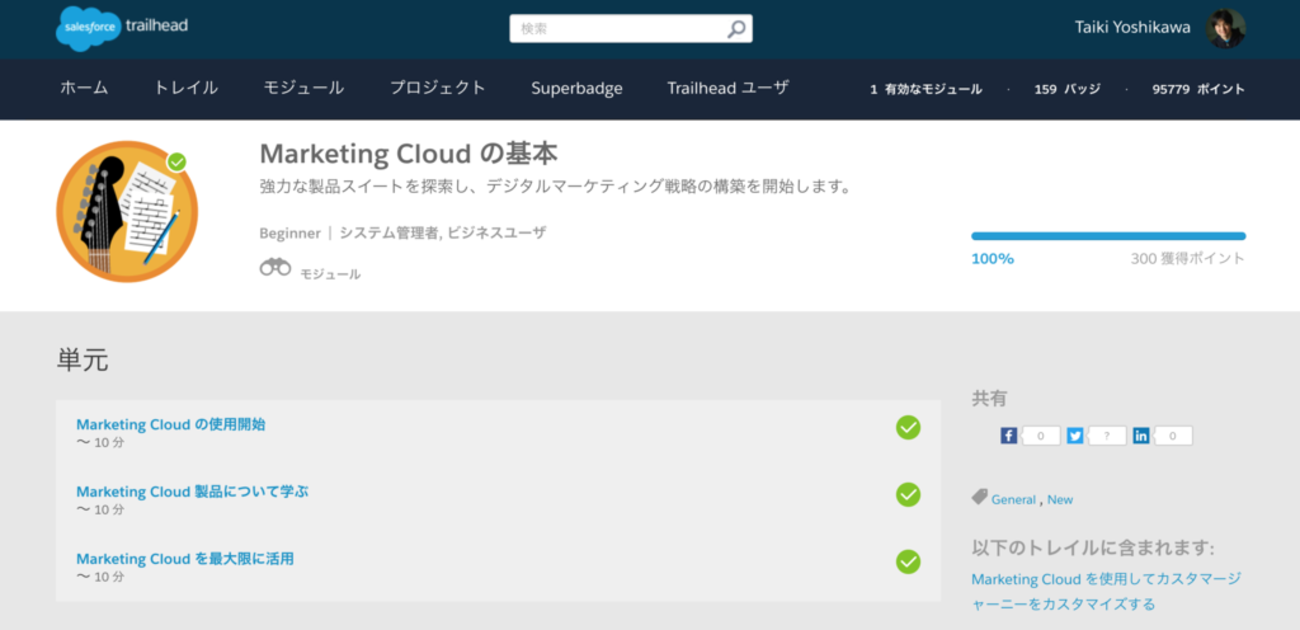
Task: Click the 159 バッジ counter
Action: coord(1067,89)
